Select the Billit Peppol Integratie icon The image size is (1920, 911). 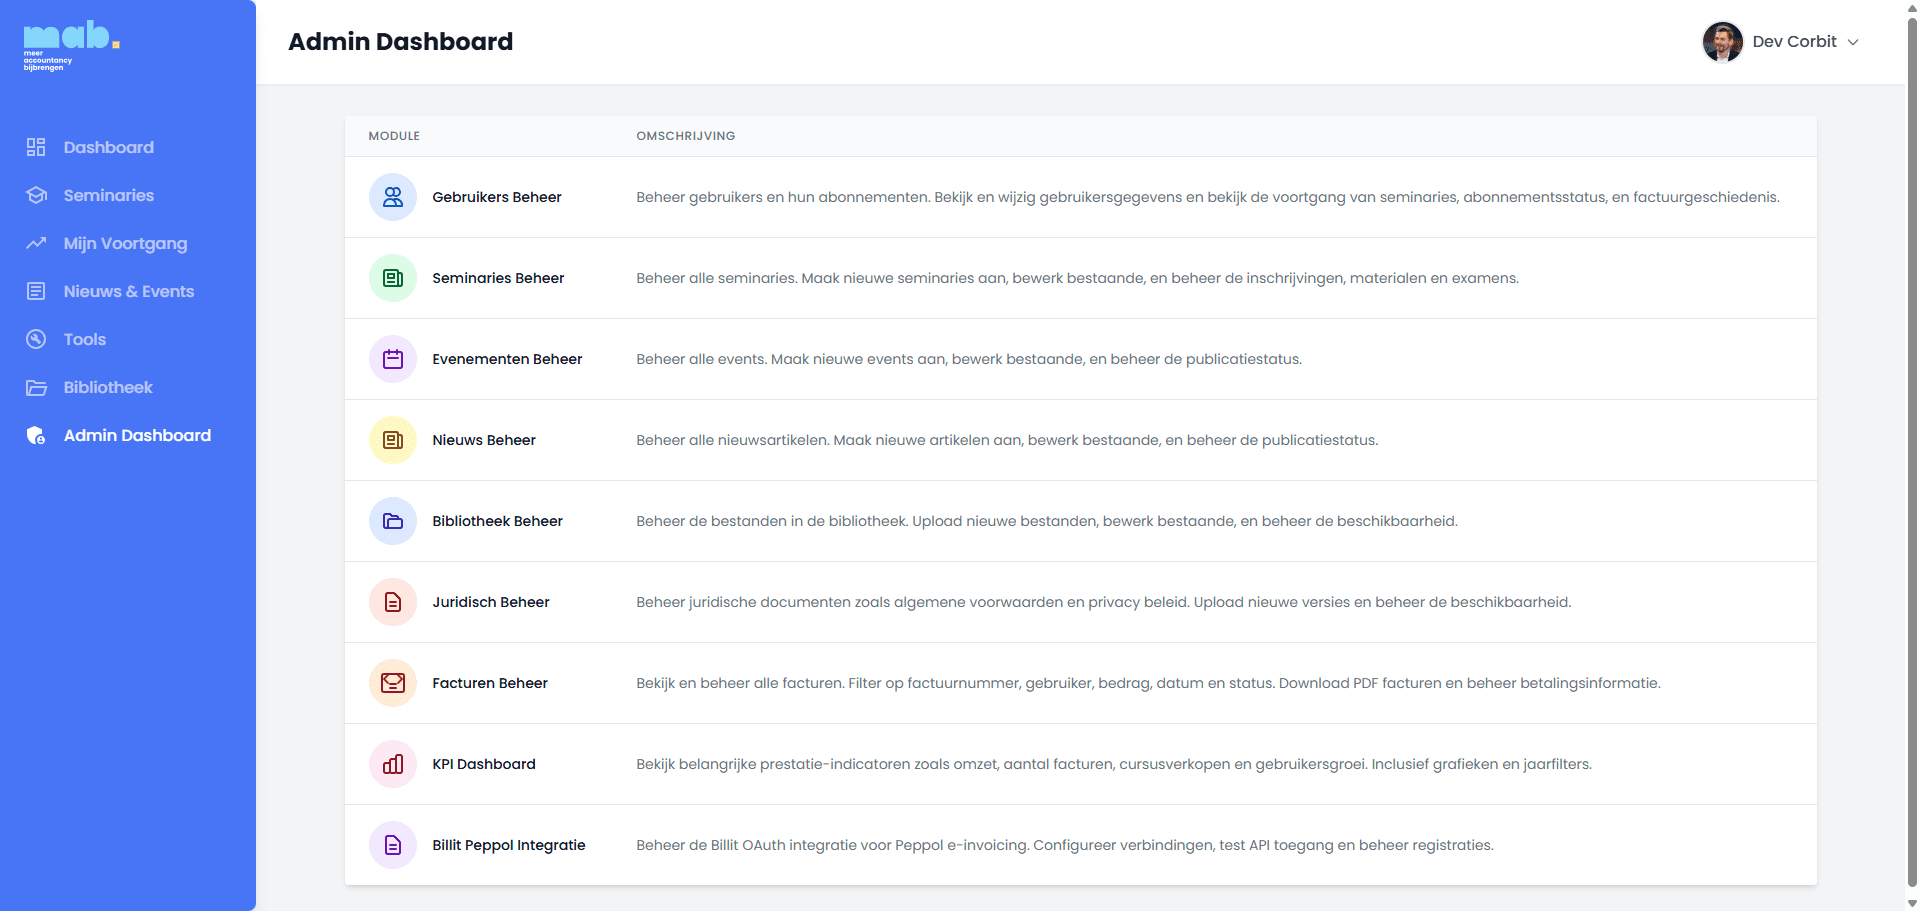point(392,845)
